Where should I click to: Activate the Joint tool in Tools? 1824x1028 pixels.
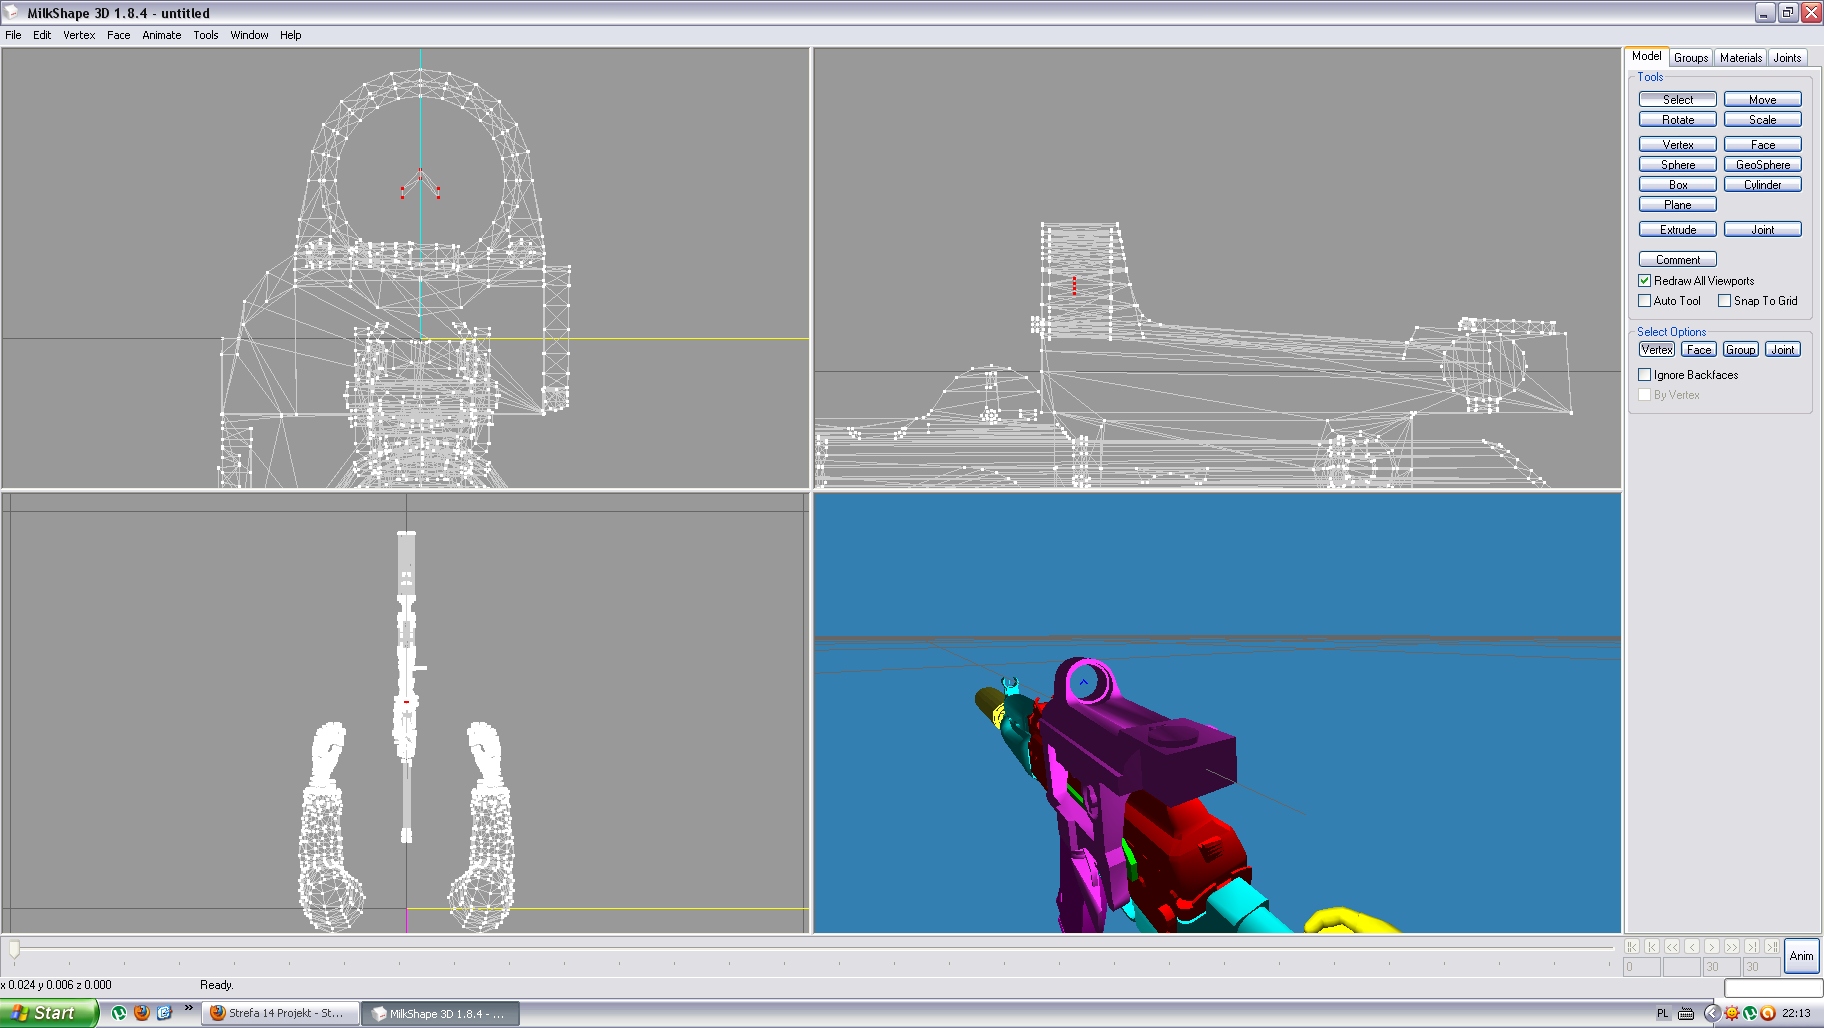pyautogui.click(x=1763, y=230)
